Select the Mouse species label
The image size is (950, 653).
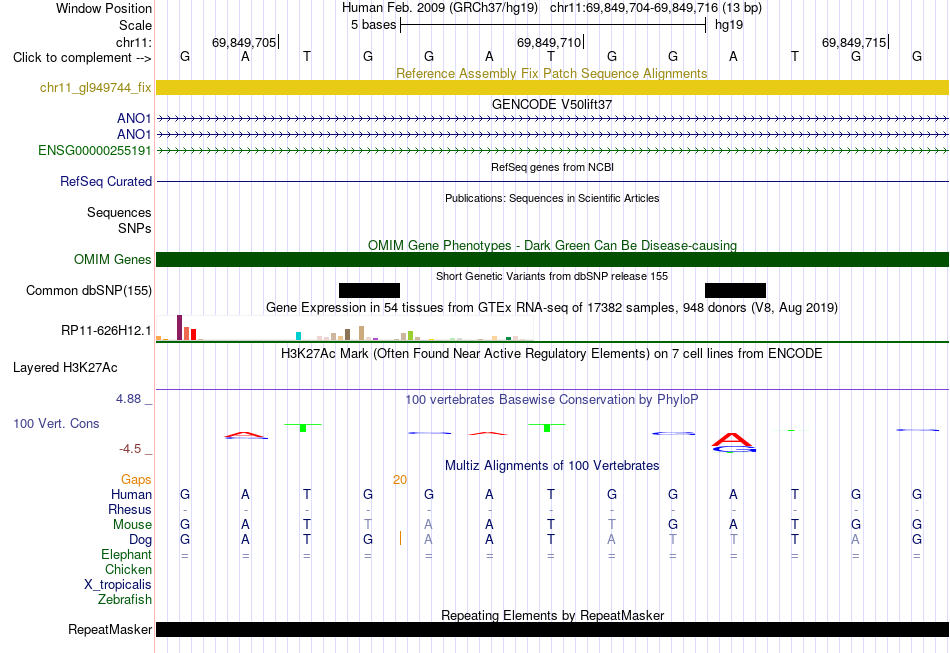pos(132,525)
